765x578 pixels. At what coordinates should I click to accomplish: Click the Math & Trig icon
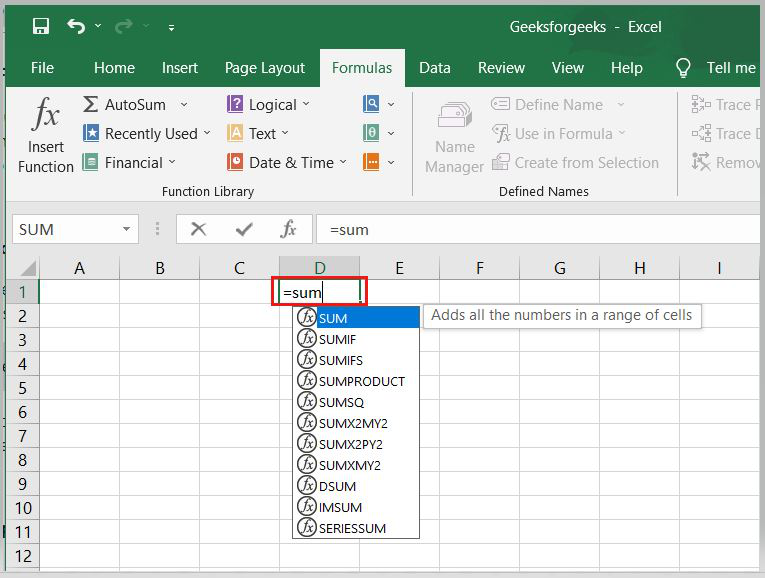coord(371,133)
